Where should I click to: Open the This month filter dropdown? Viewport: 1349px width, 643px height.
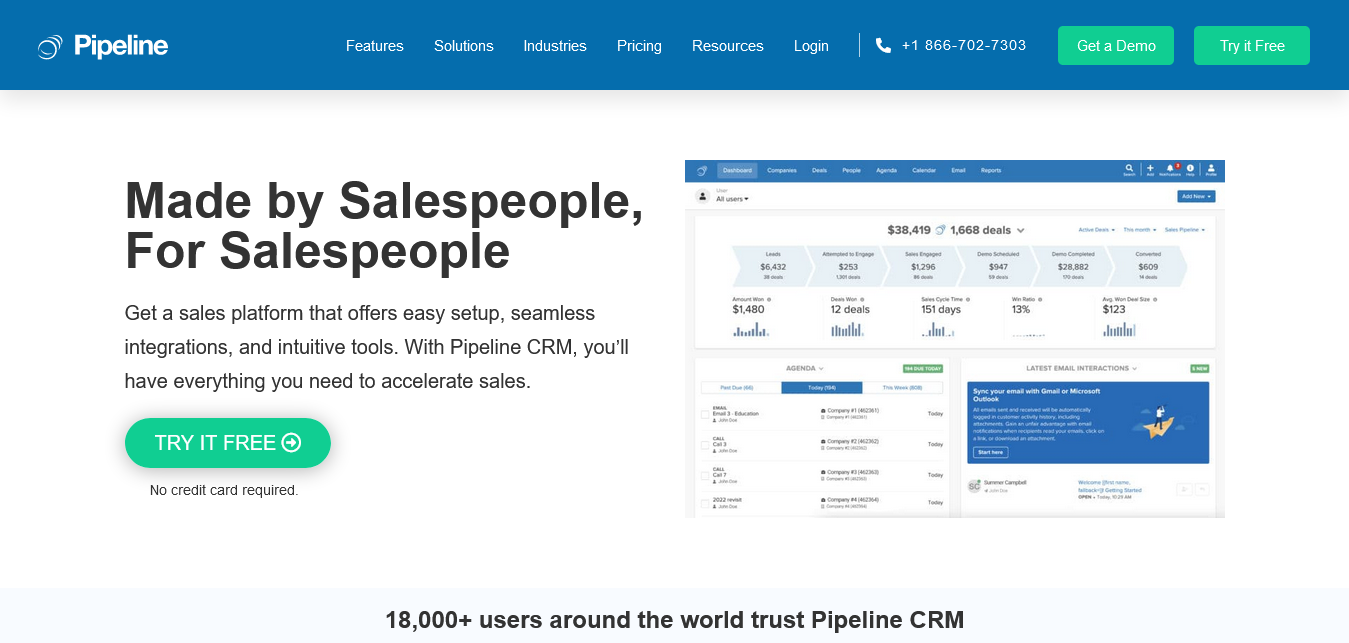click(x=1140, y=230)
